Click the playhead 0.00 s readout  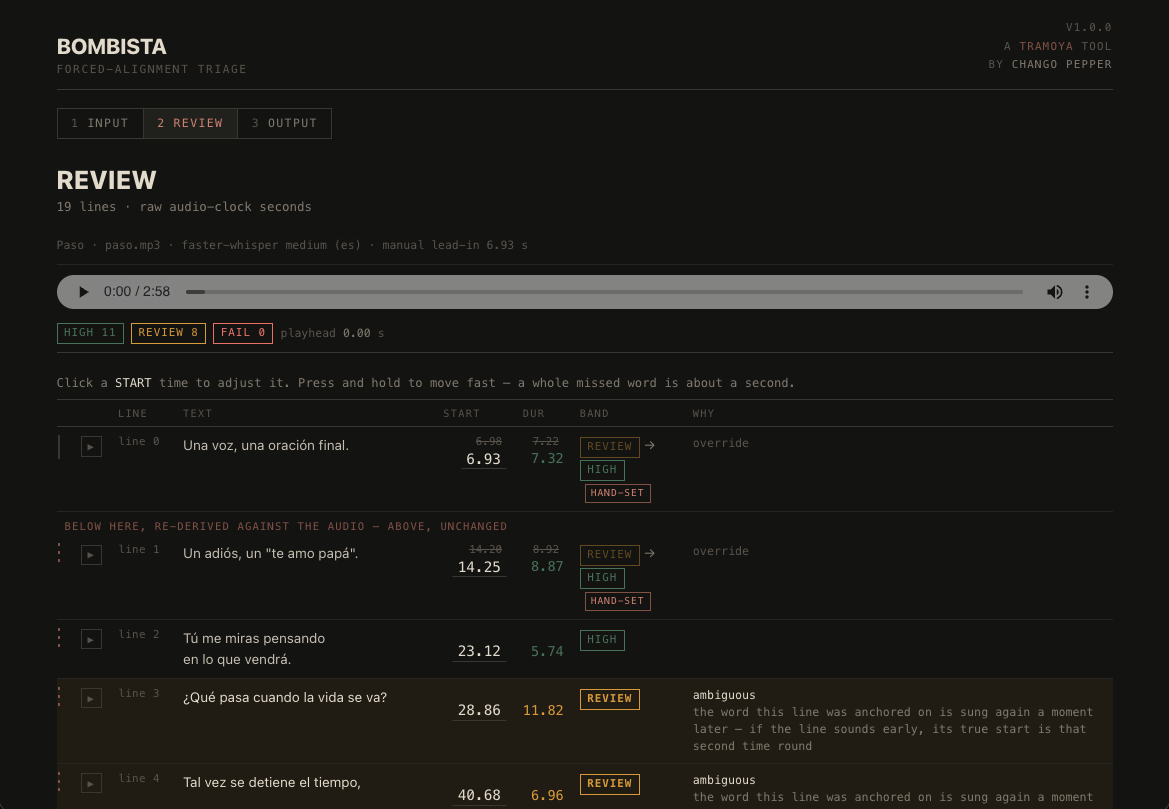tap(333, 333)
